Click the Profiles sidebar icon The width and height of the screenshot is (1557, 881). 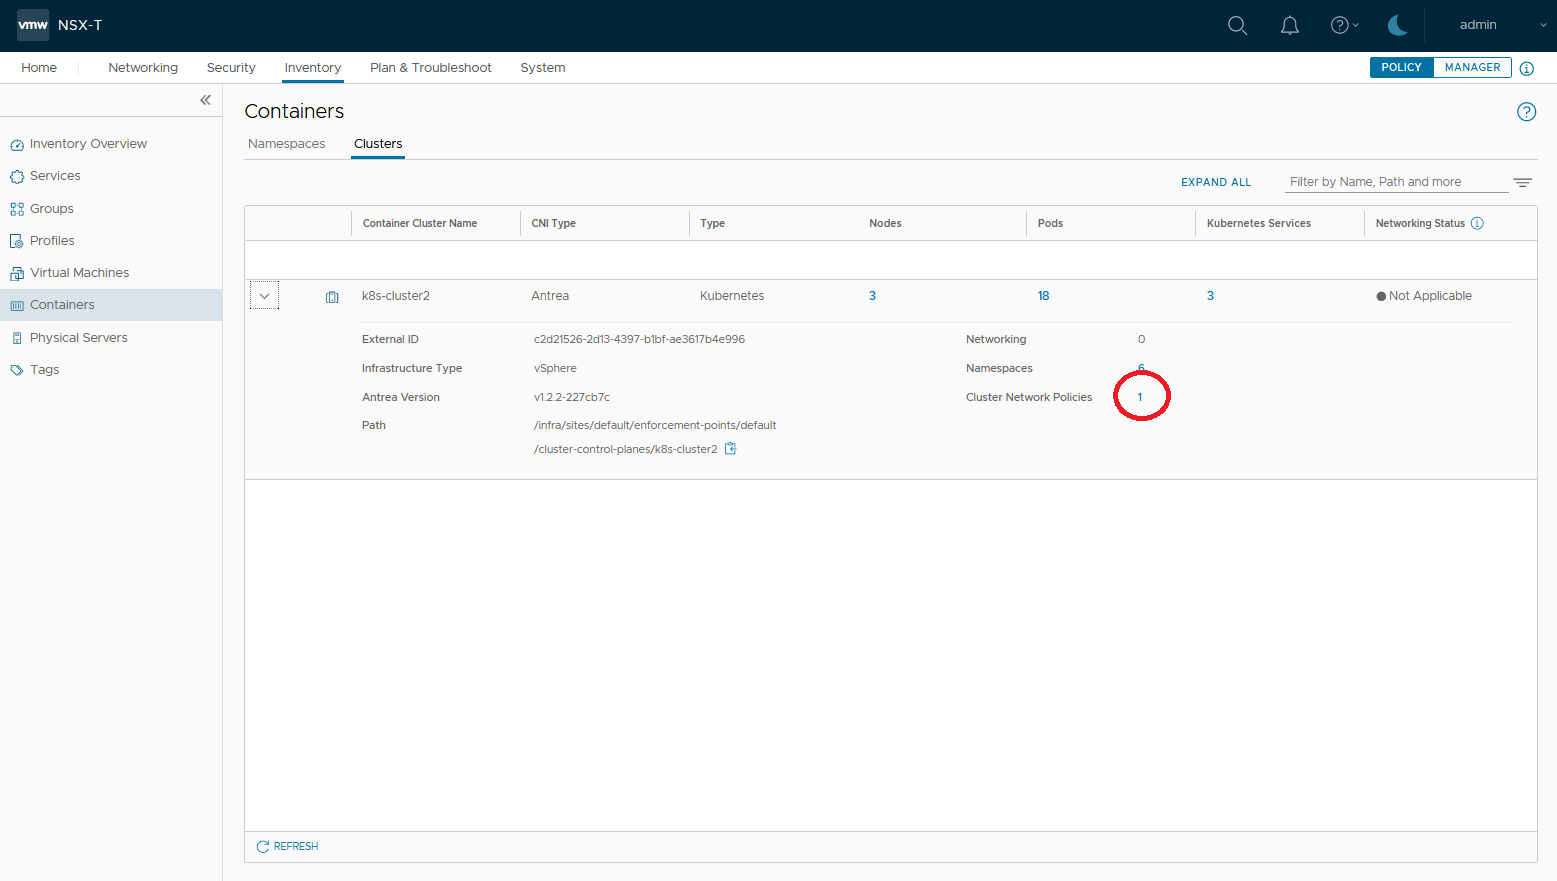17,241
